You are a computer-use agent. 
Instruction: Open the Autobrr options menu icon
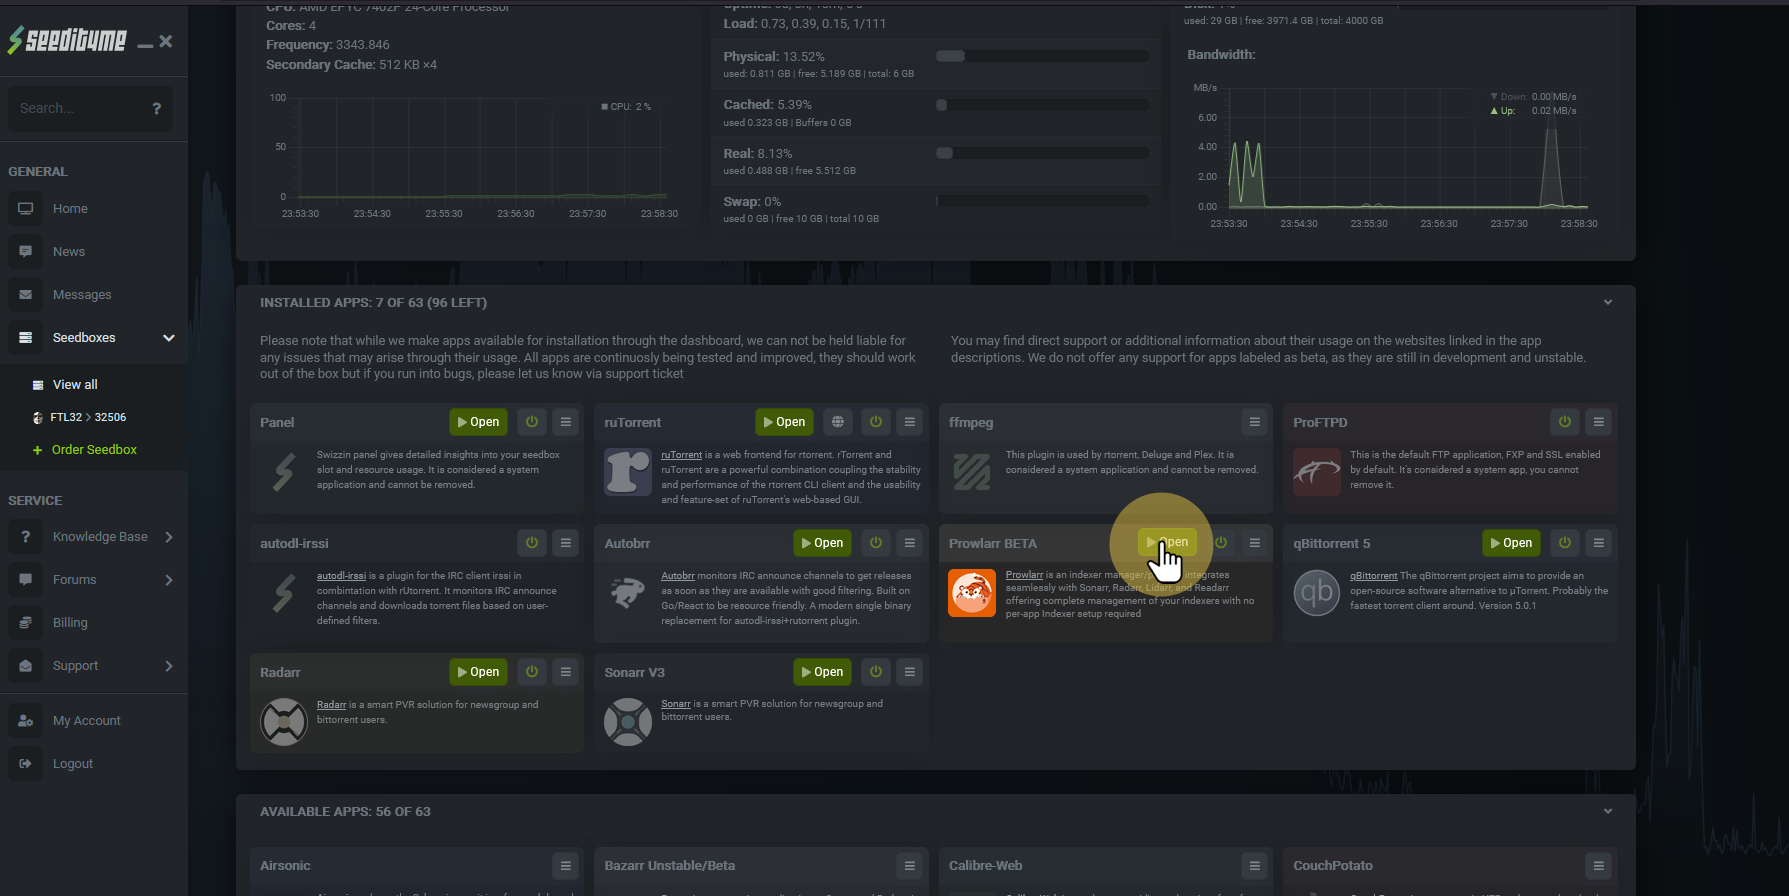pos(910,543)
